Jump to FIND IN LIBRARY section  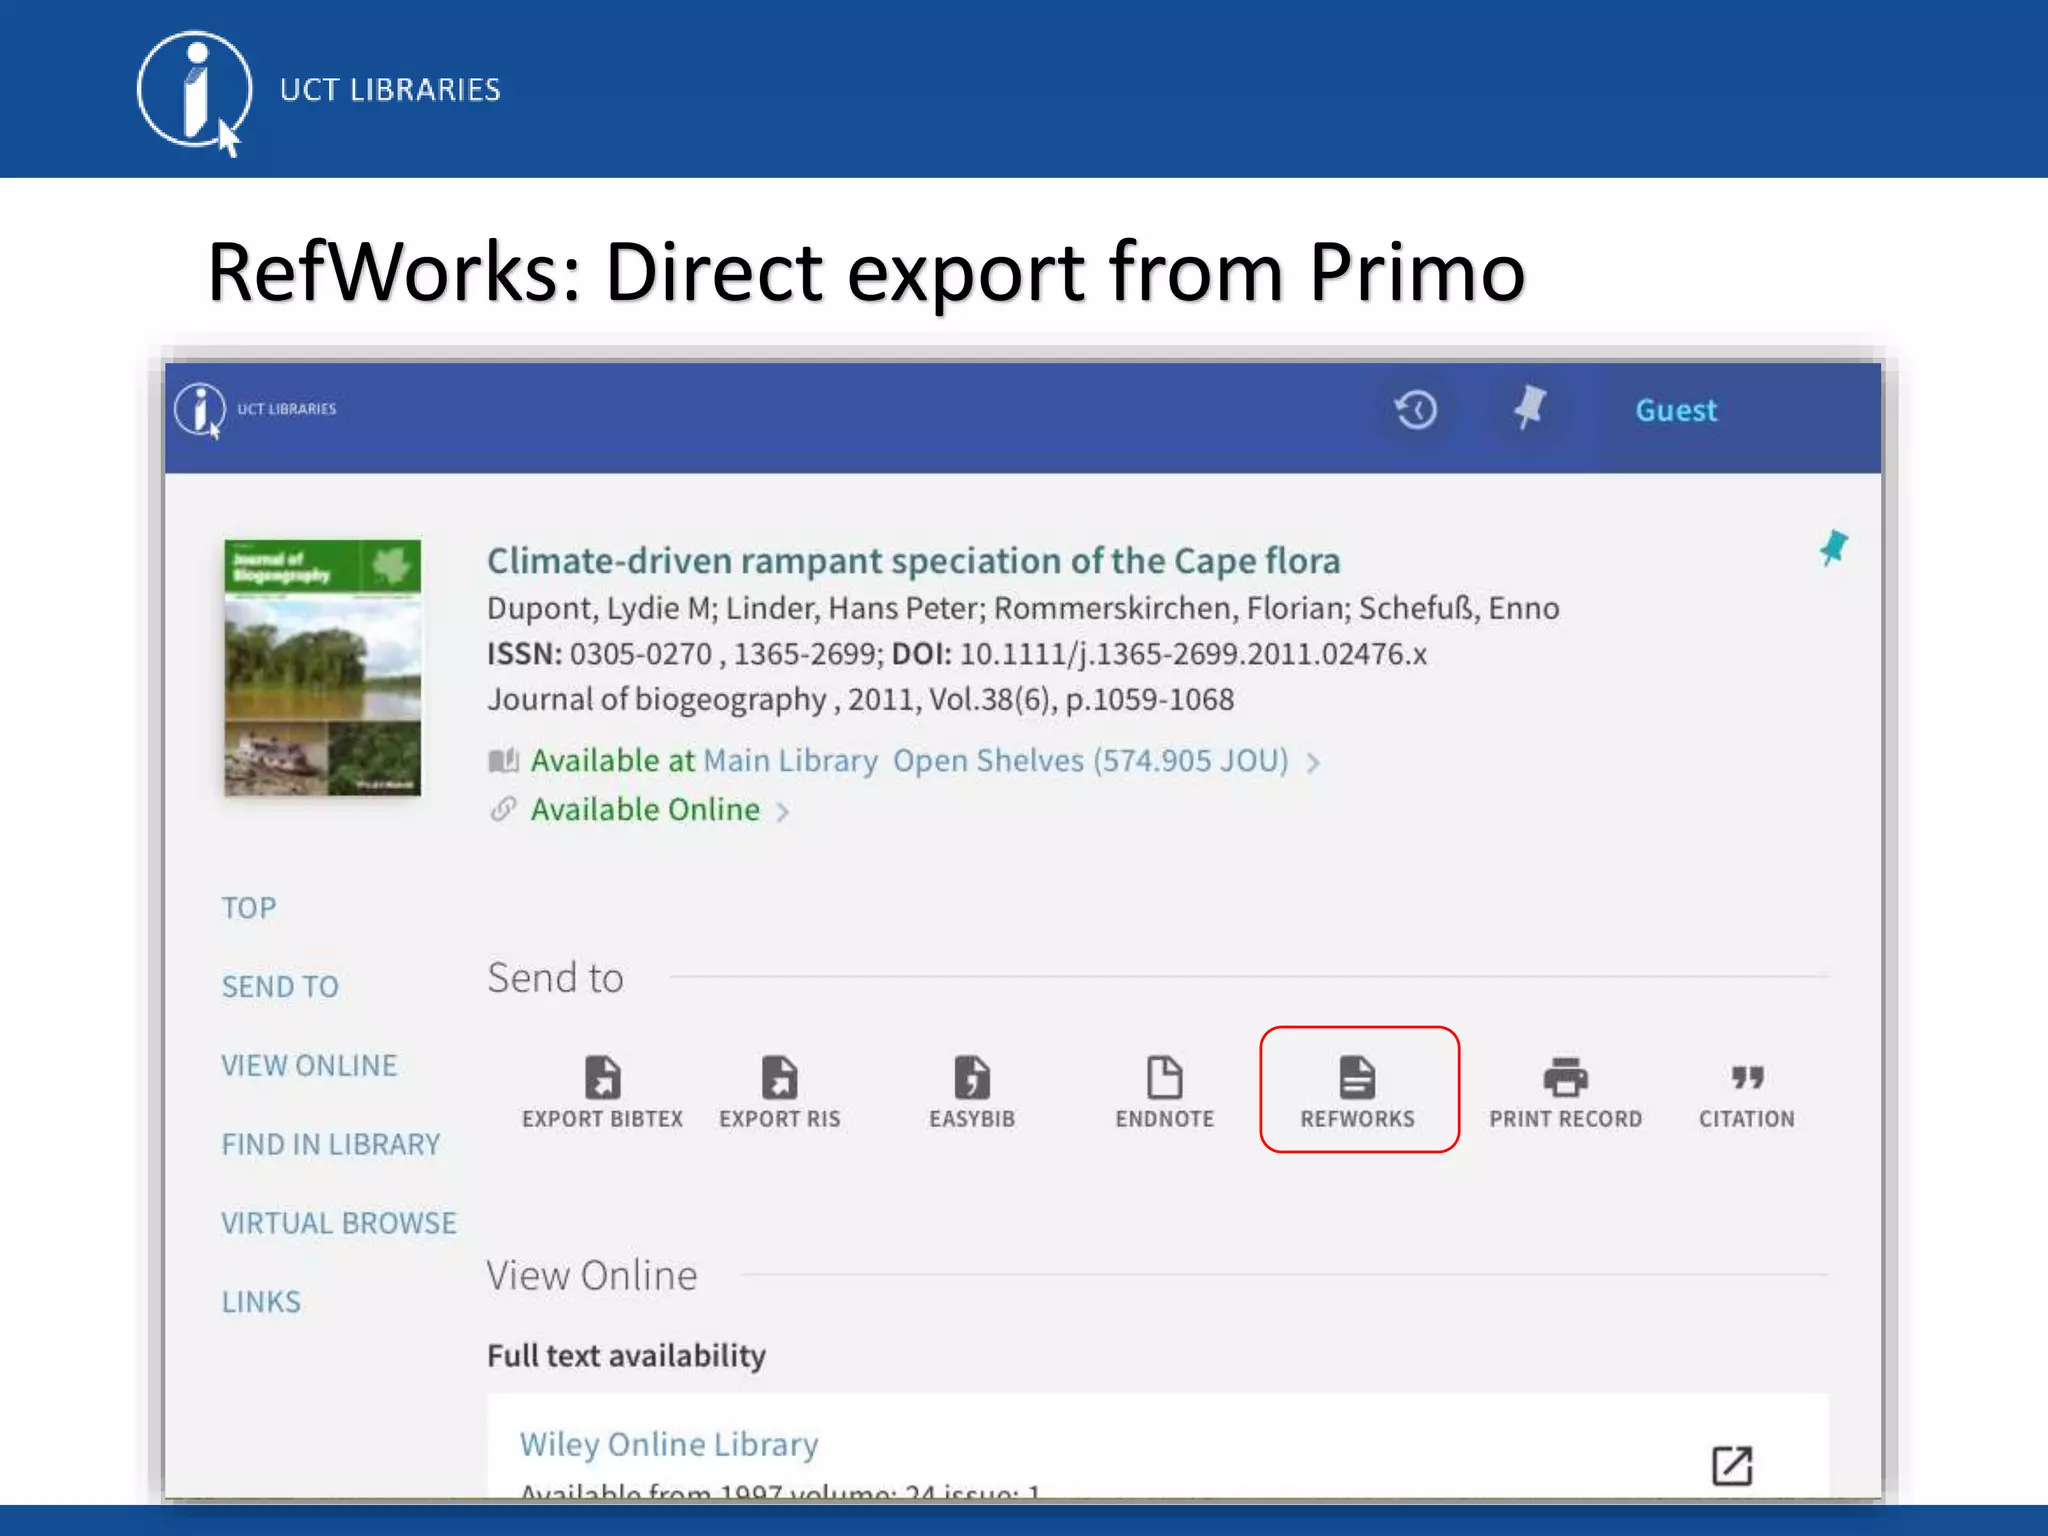(331, 1144)
